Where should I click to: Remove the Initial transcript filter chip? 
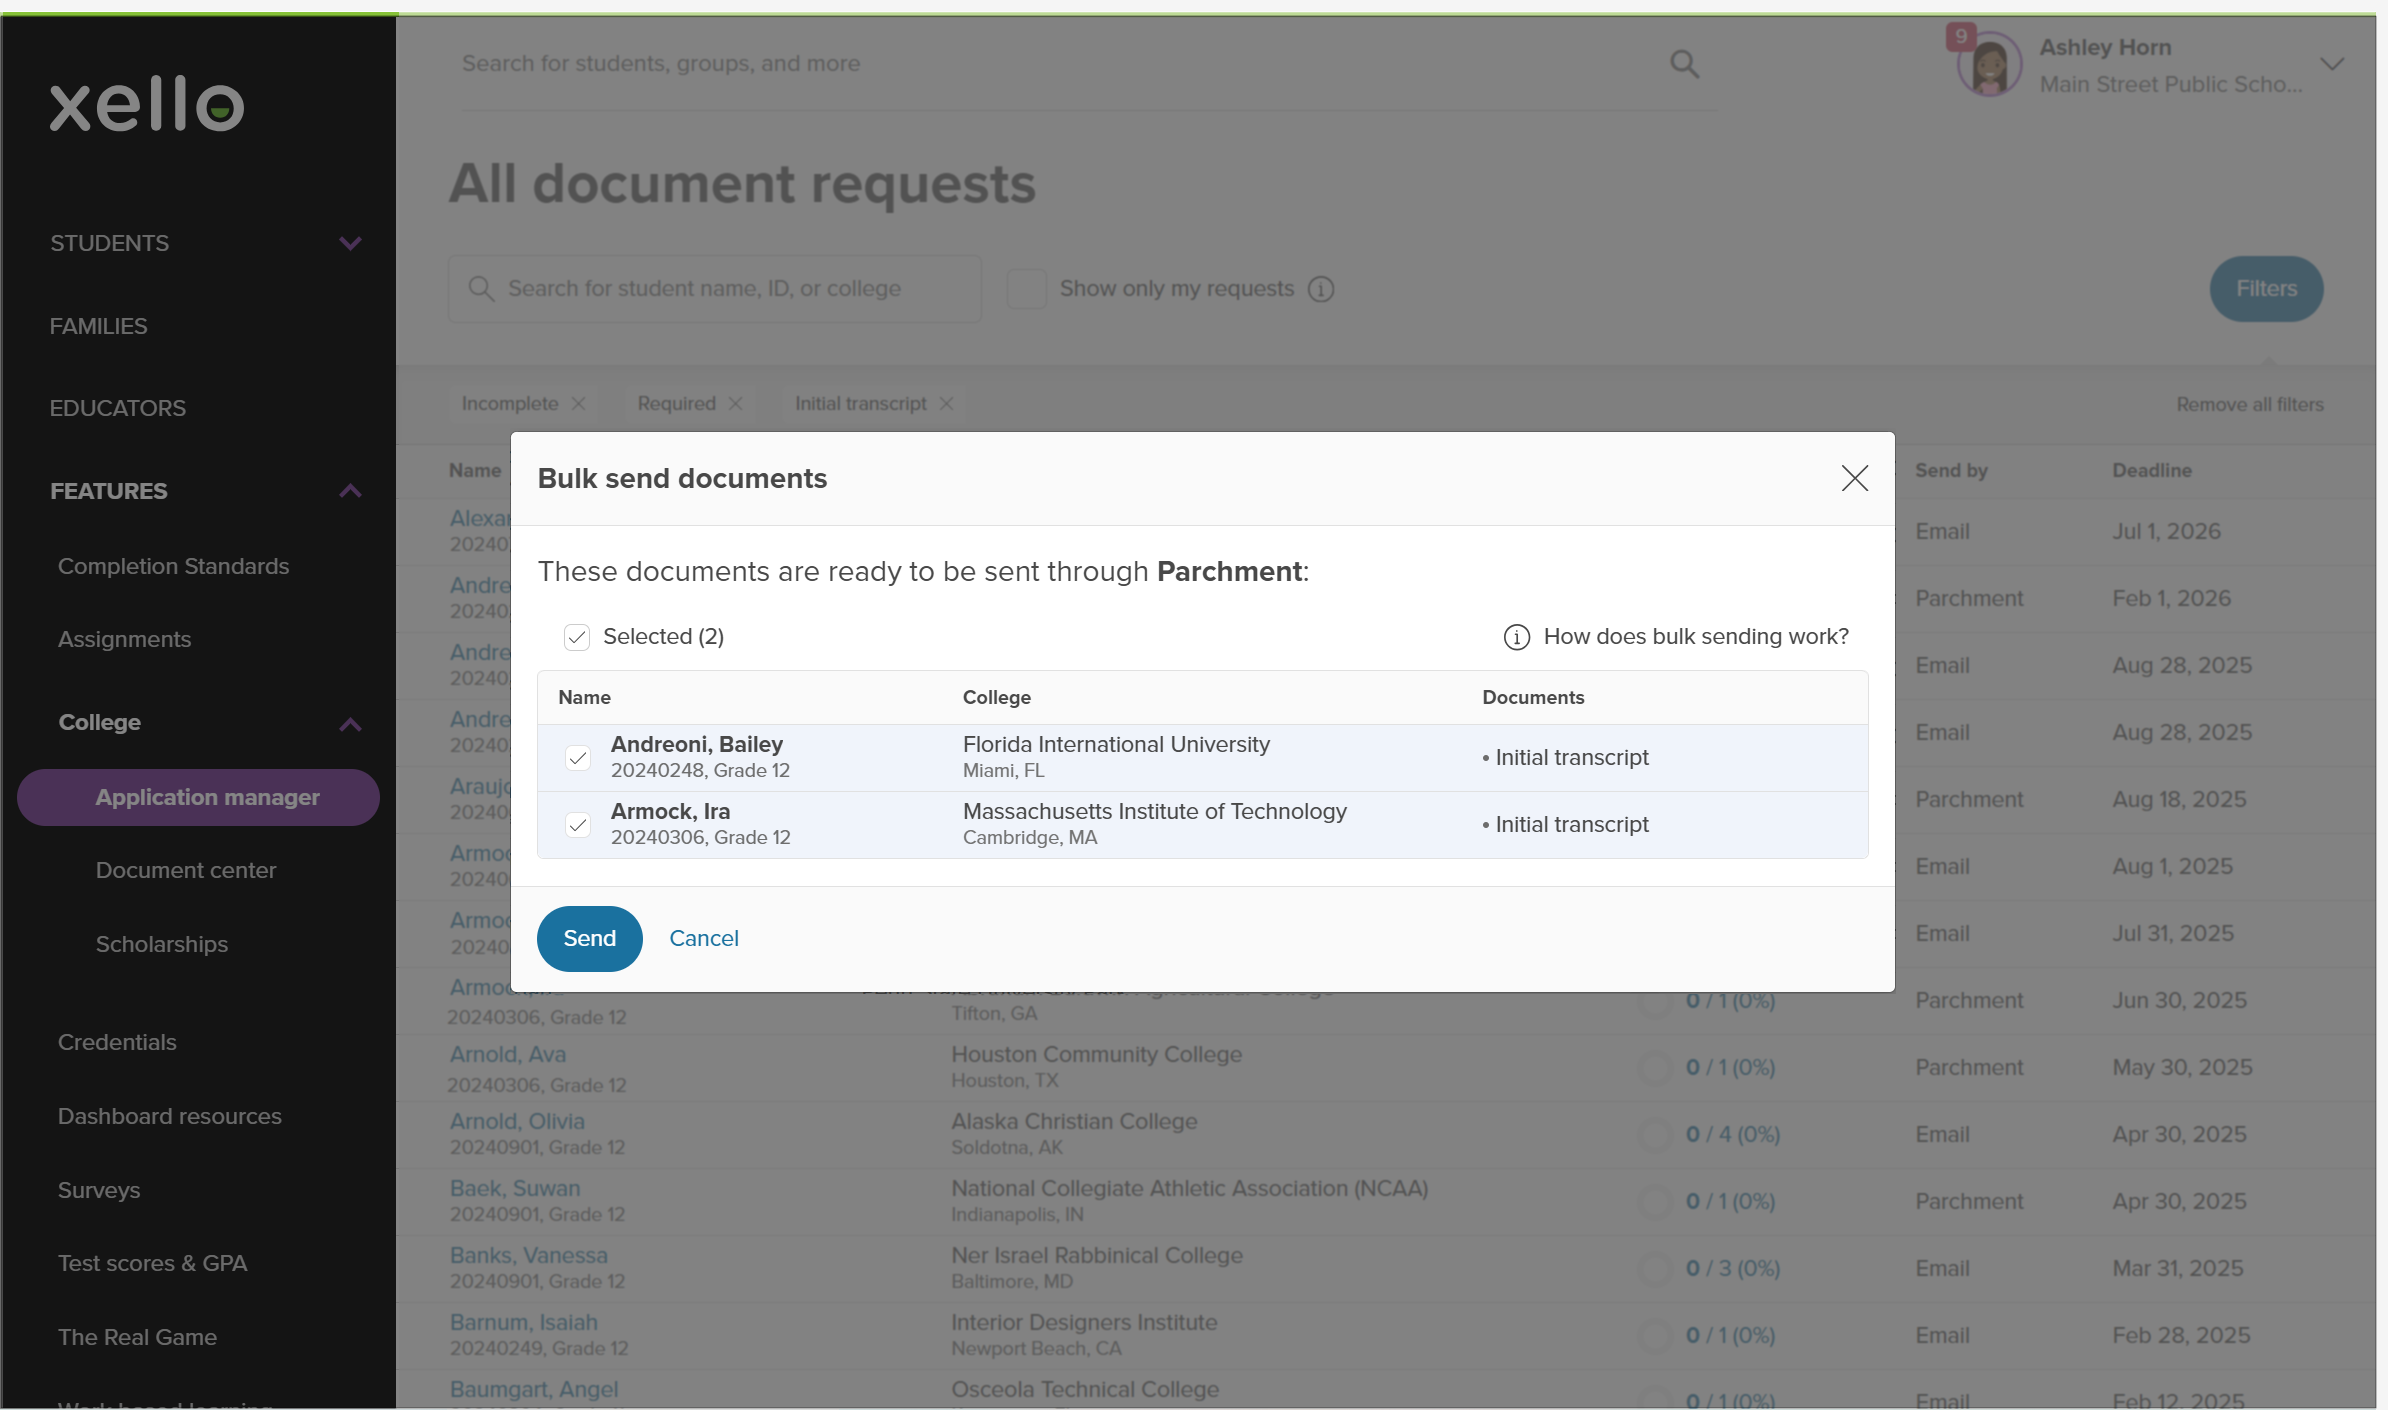pyautogui.click(x=946, y=403)
